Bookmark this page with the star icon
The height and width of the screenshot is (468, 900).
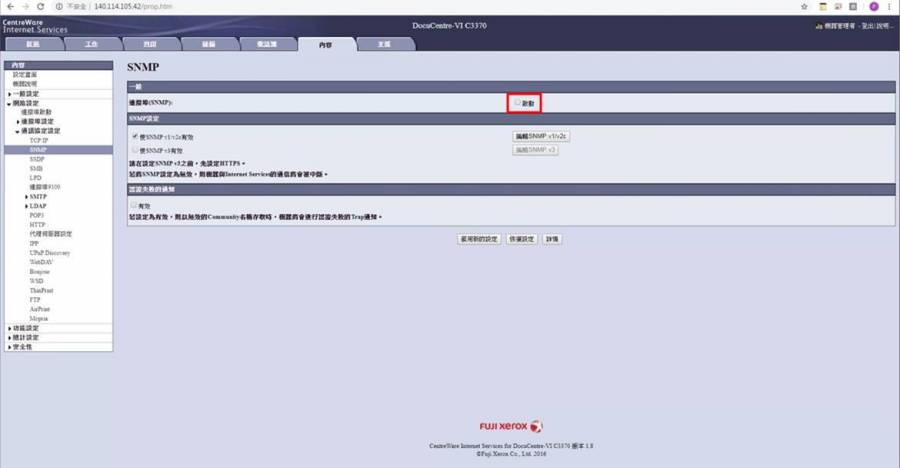coord(804,6)
